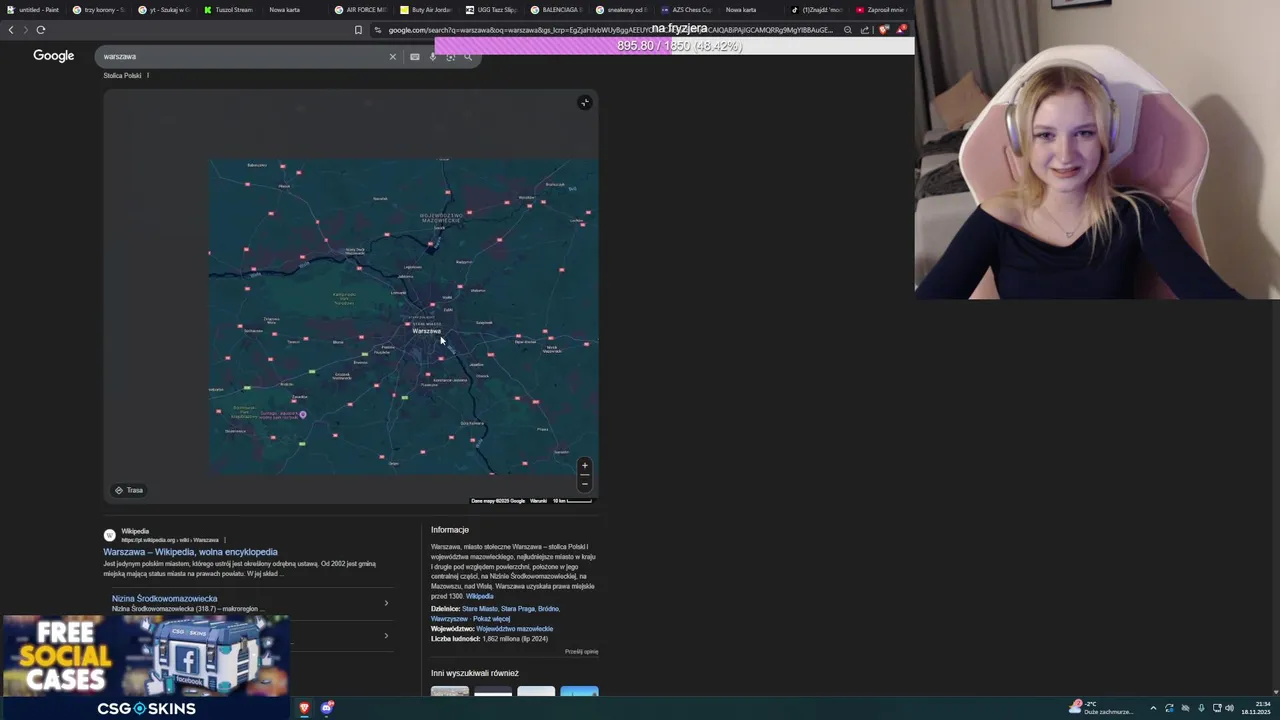Switch to the BALENCIAGA tab
This screenshot has width=1280, height=720.
point(557,10)
